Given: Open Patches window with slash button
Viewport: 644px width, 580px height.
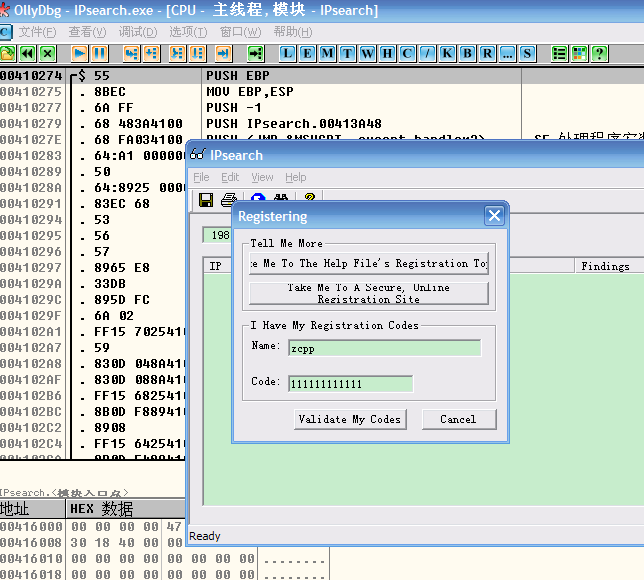Looking at the screenshot, I should 428,54.
